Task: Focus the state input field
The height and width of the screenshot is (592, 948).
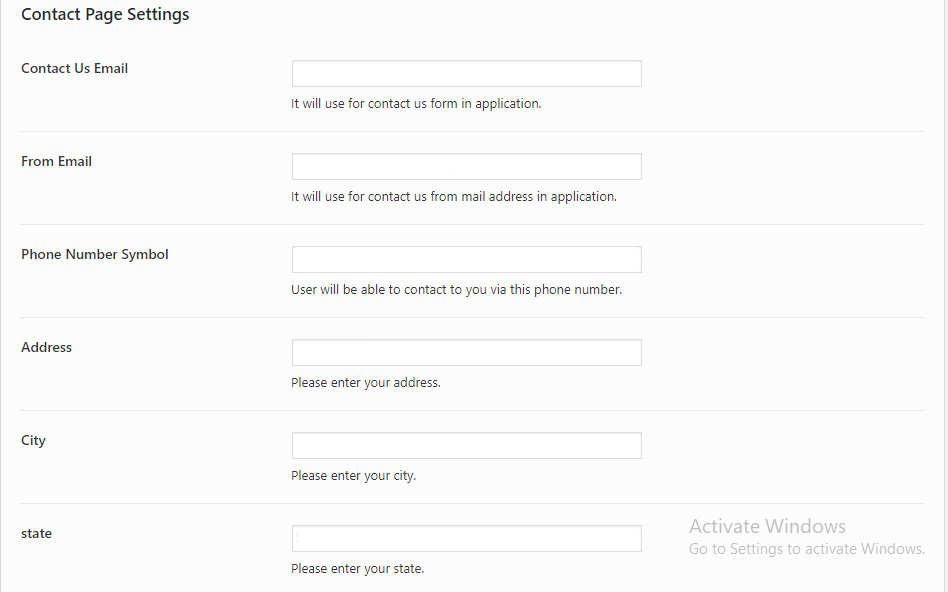Action: coord(466,539)
